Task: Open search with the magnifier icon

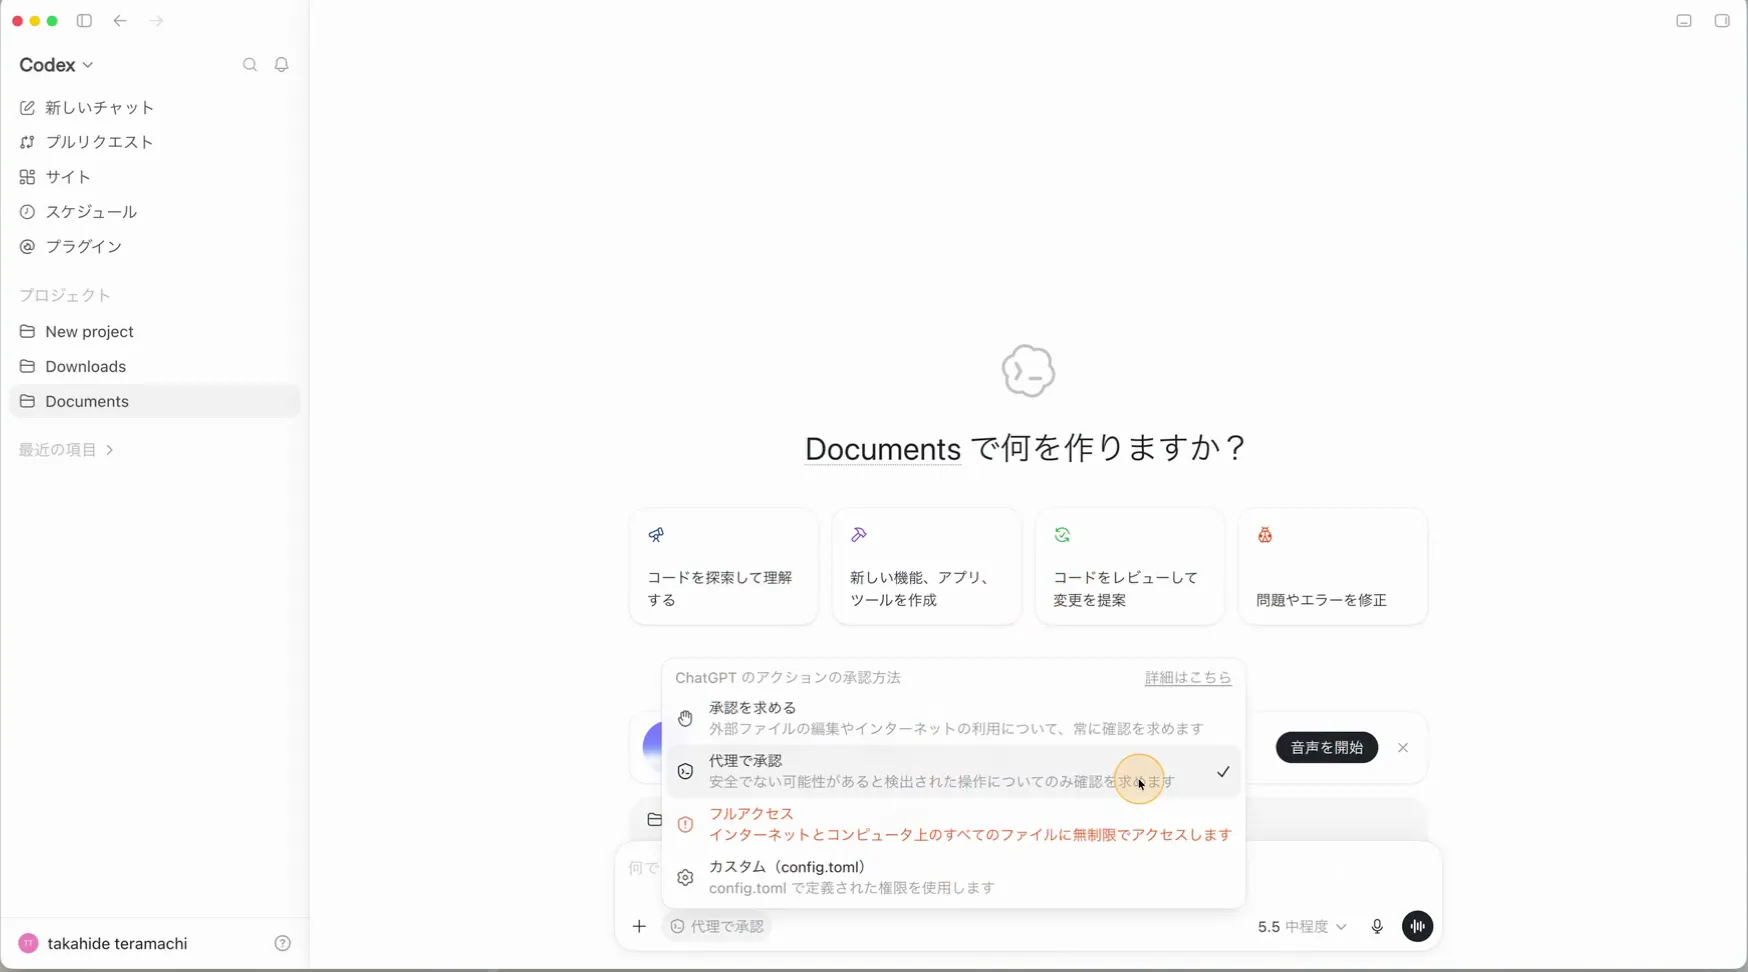Action: click(x=250, y=65)
